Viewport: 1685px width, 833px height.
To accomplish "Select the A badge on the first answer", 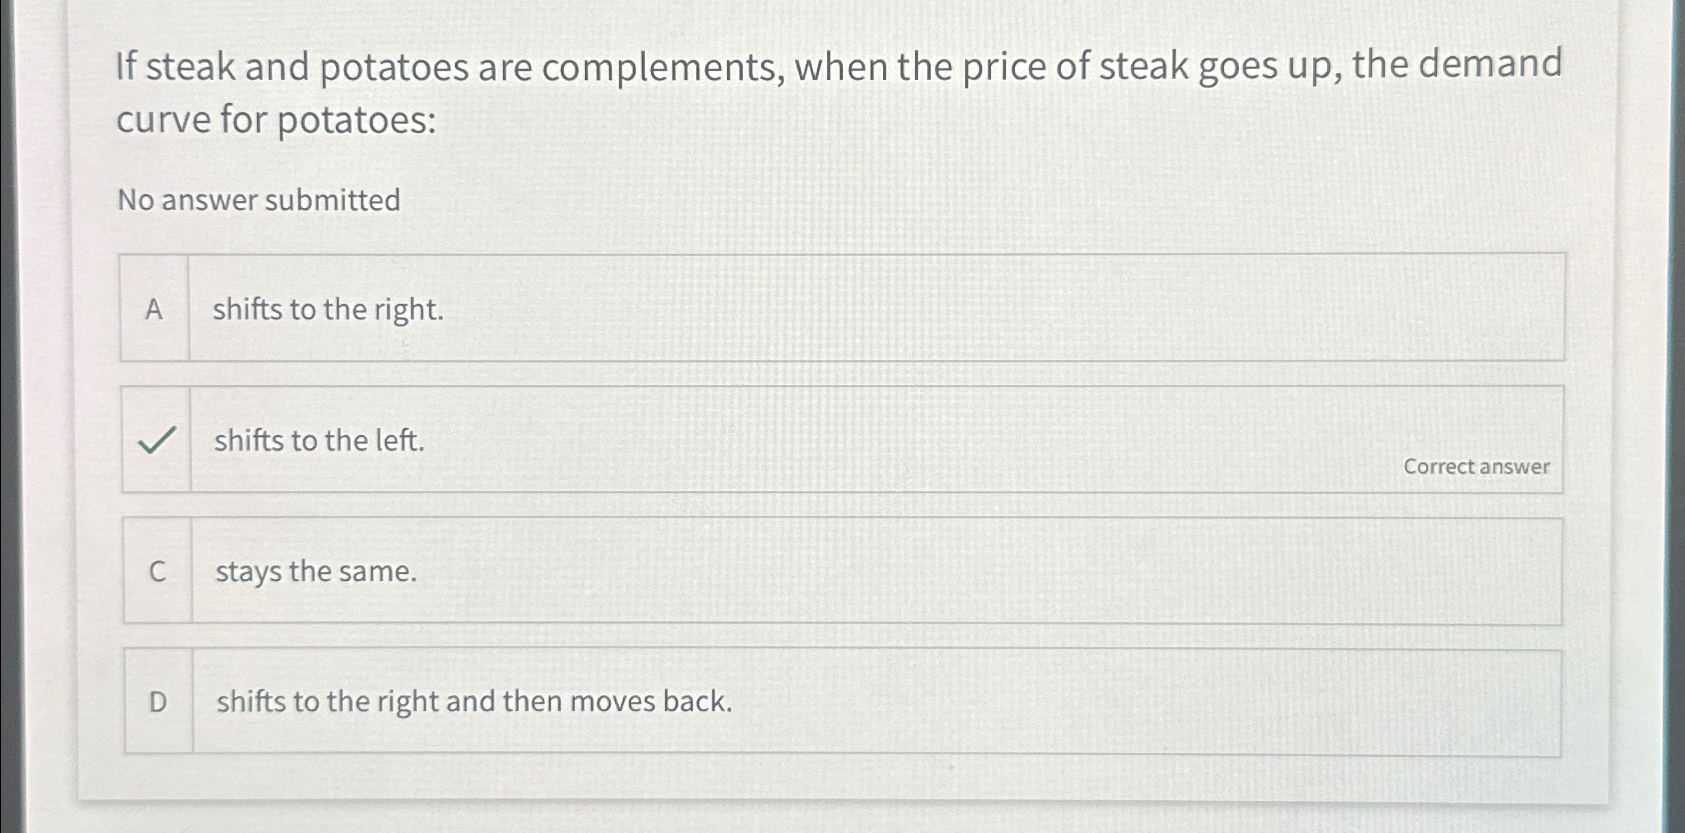I will [157, 308].
